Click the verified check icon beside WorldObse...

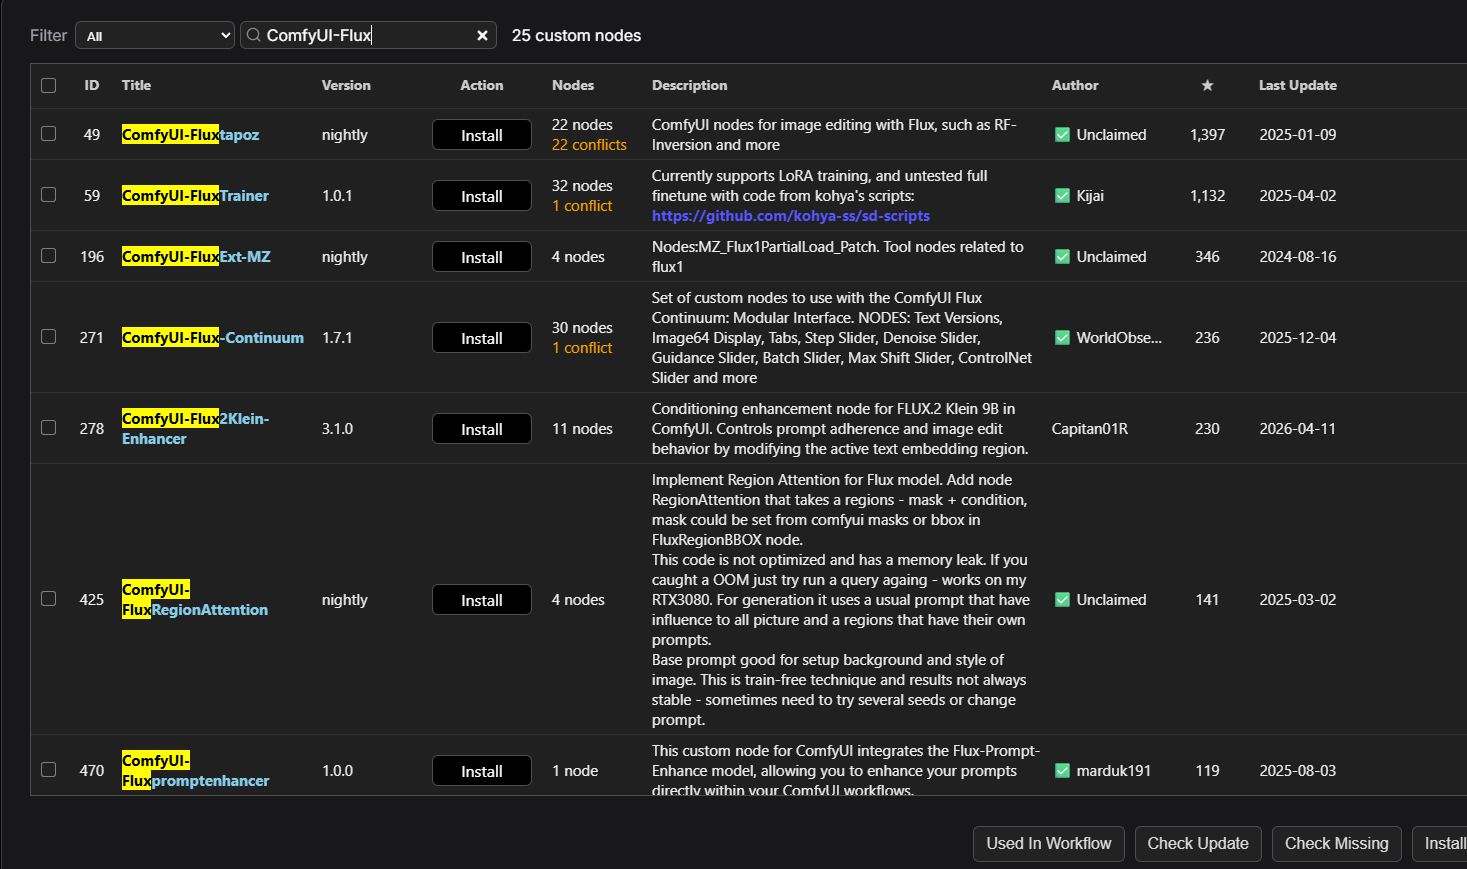click(1062, 338)
